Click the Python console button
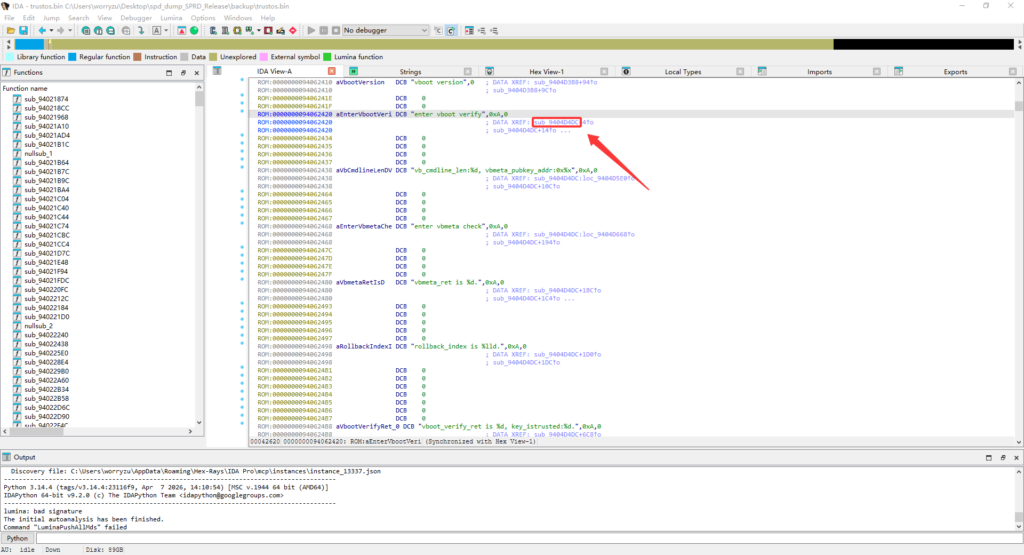 (x=18, y=538)
